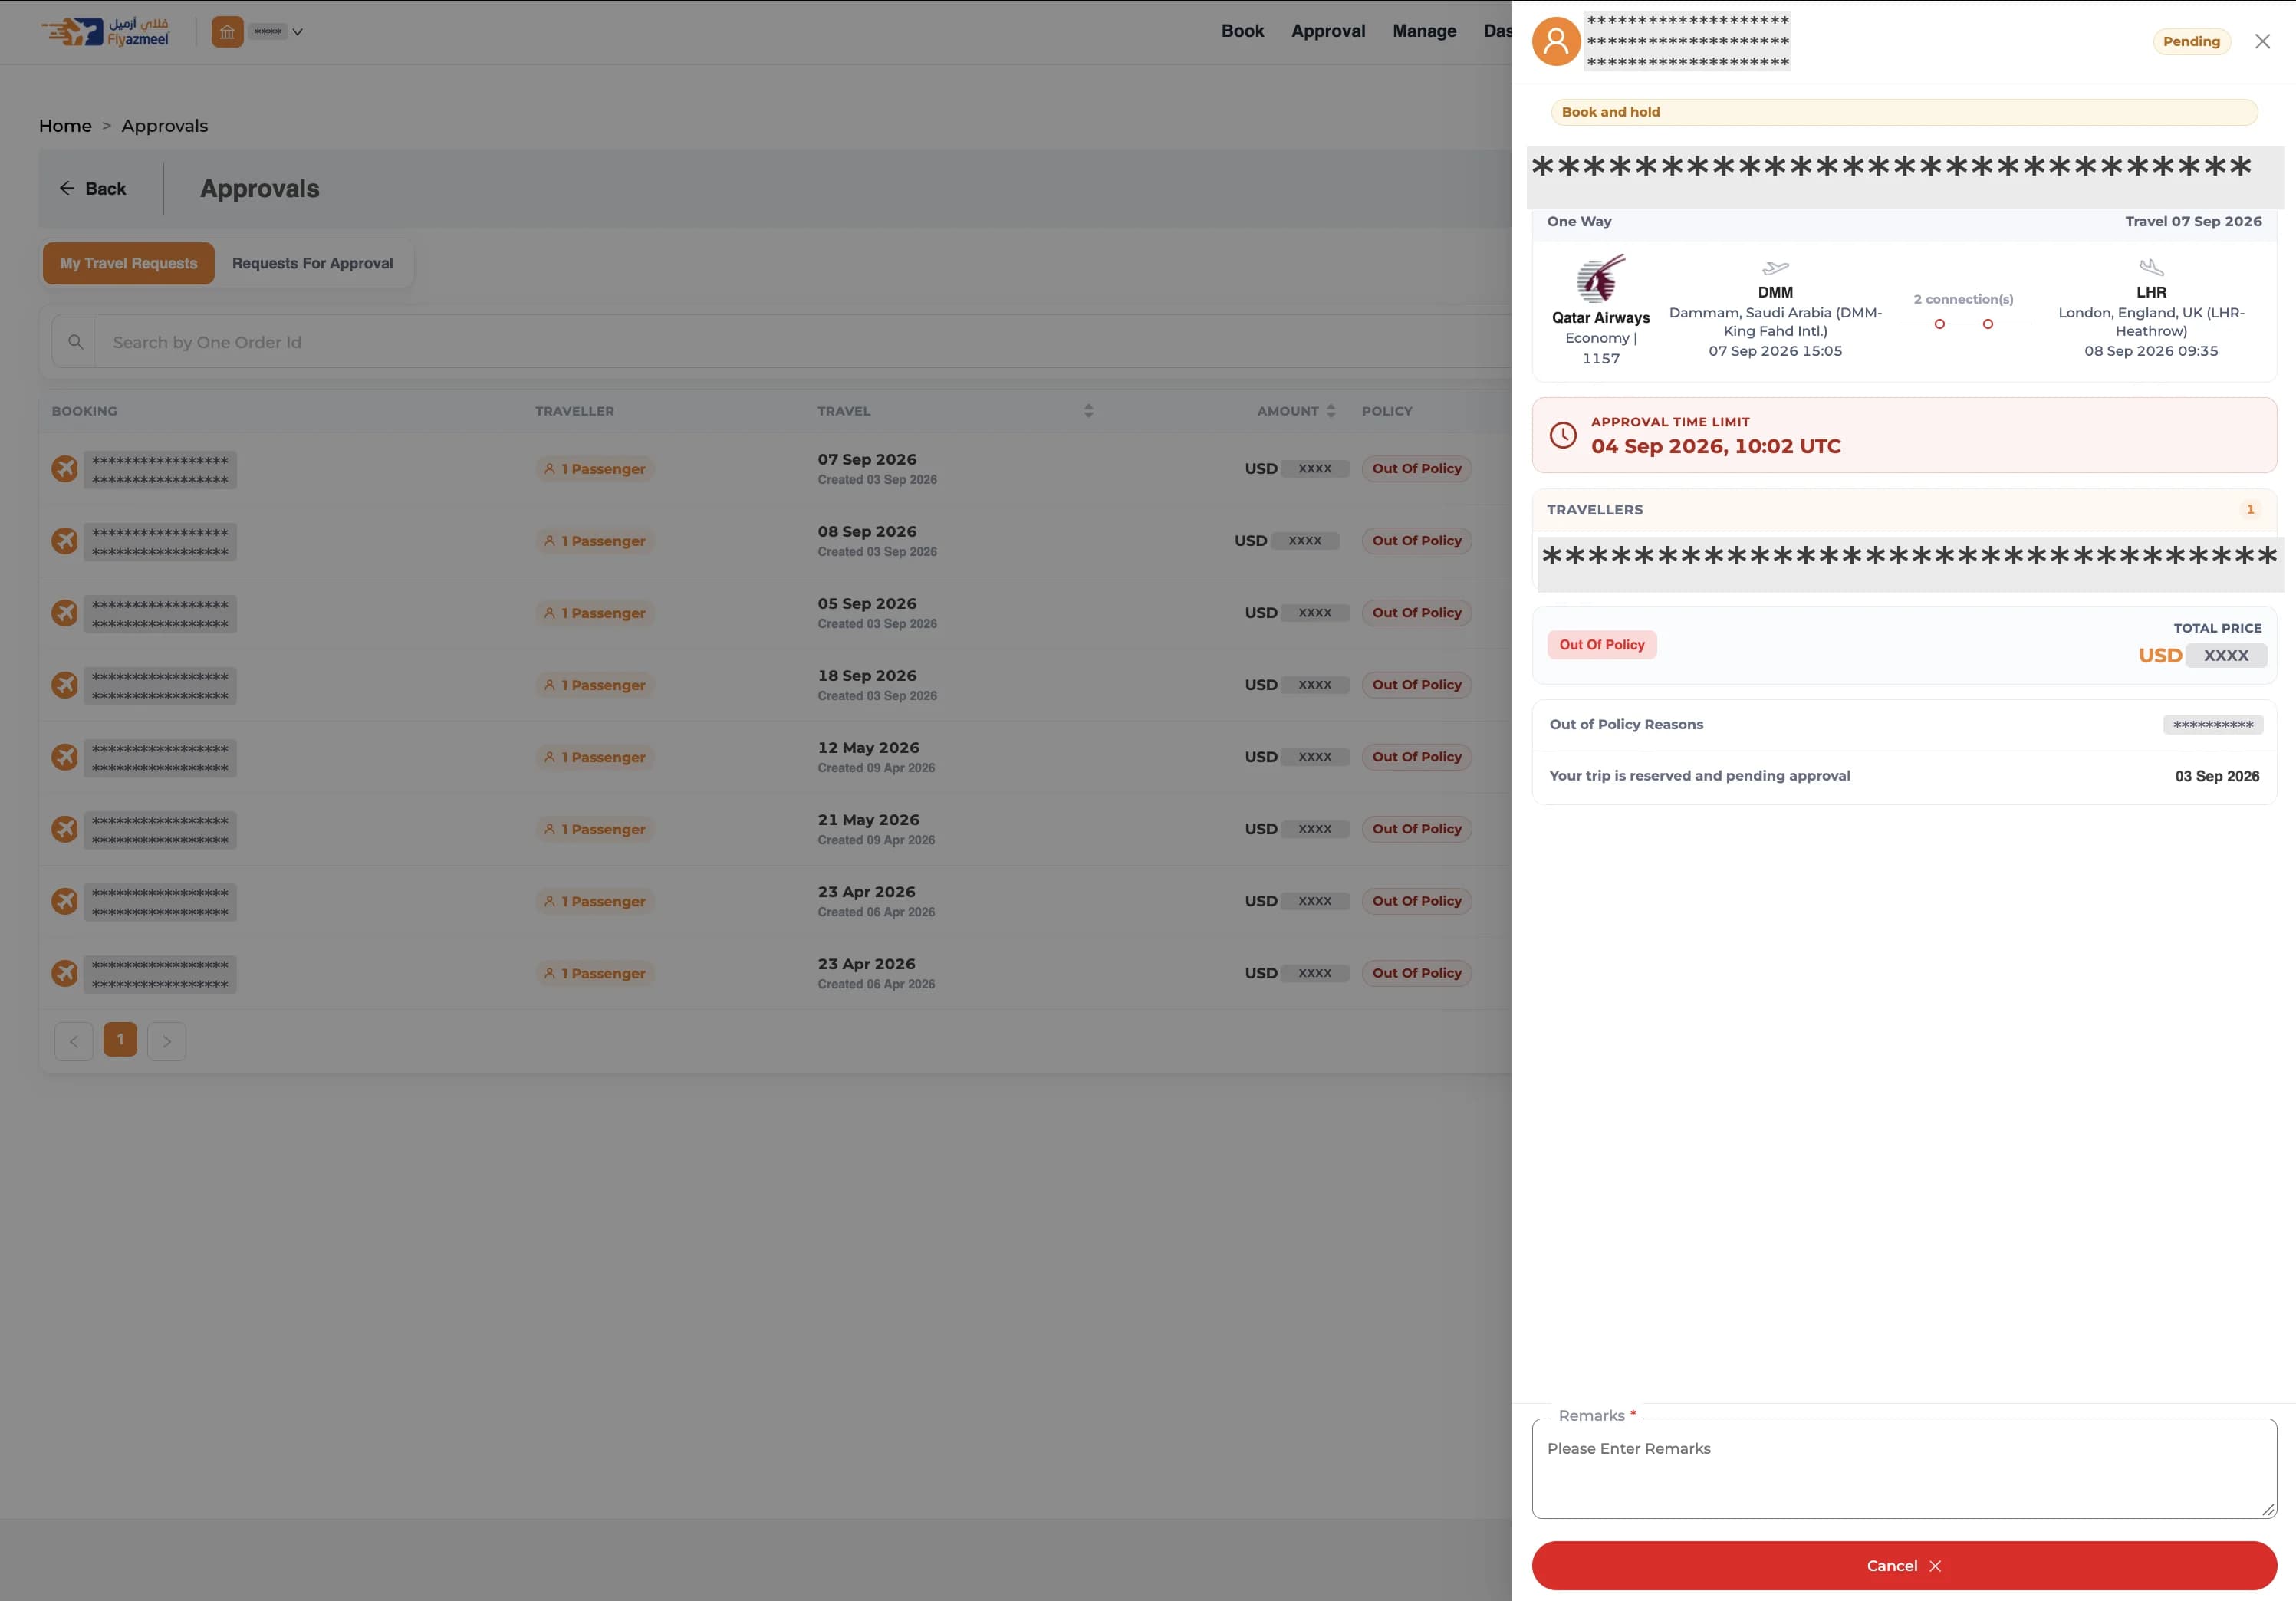
Task: Close the booking details panel
Action: (x=2262, y=41)
